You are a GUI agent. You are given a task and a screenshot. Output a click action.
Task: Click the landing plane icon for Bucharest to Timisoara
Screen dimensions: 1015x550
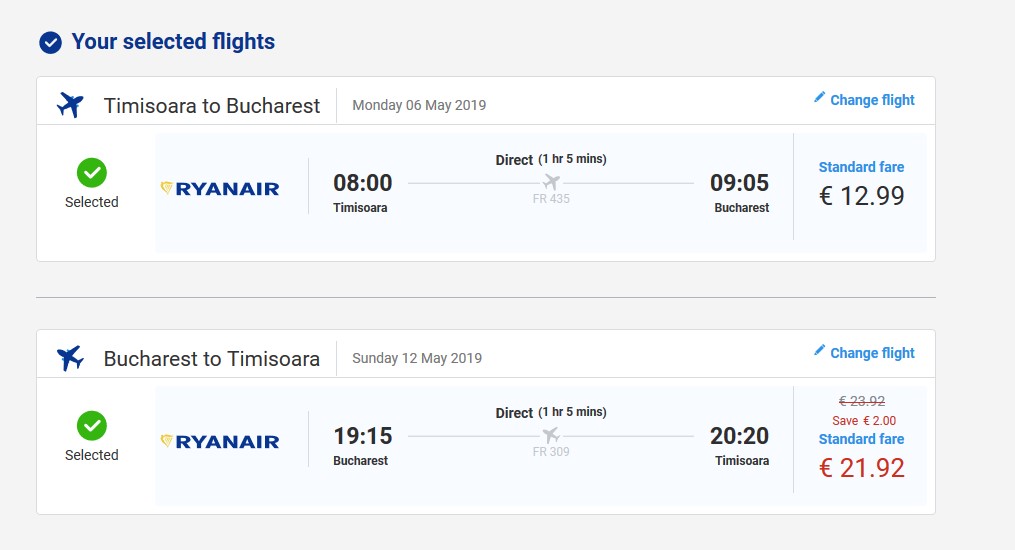(x=70, y=358)
